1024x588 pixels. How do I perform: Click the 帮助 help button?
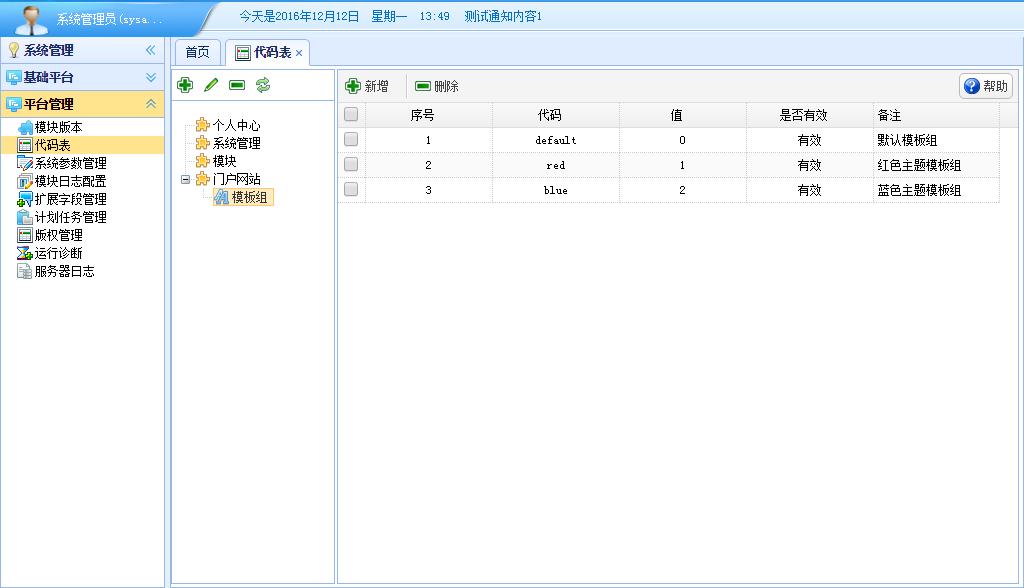985,86
